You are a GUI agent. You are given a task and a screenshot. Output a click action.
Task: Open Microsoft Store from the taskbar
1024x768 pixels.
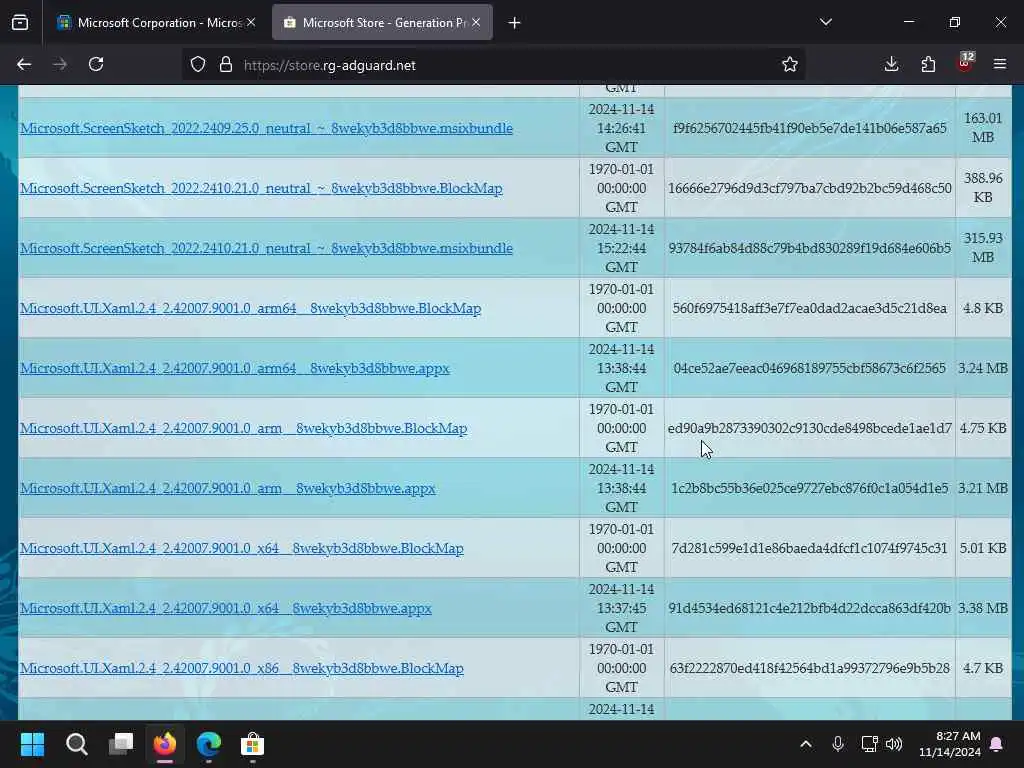[x=253, y=744]
